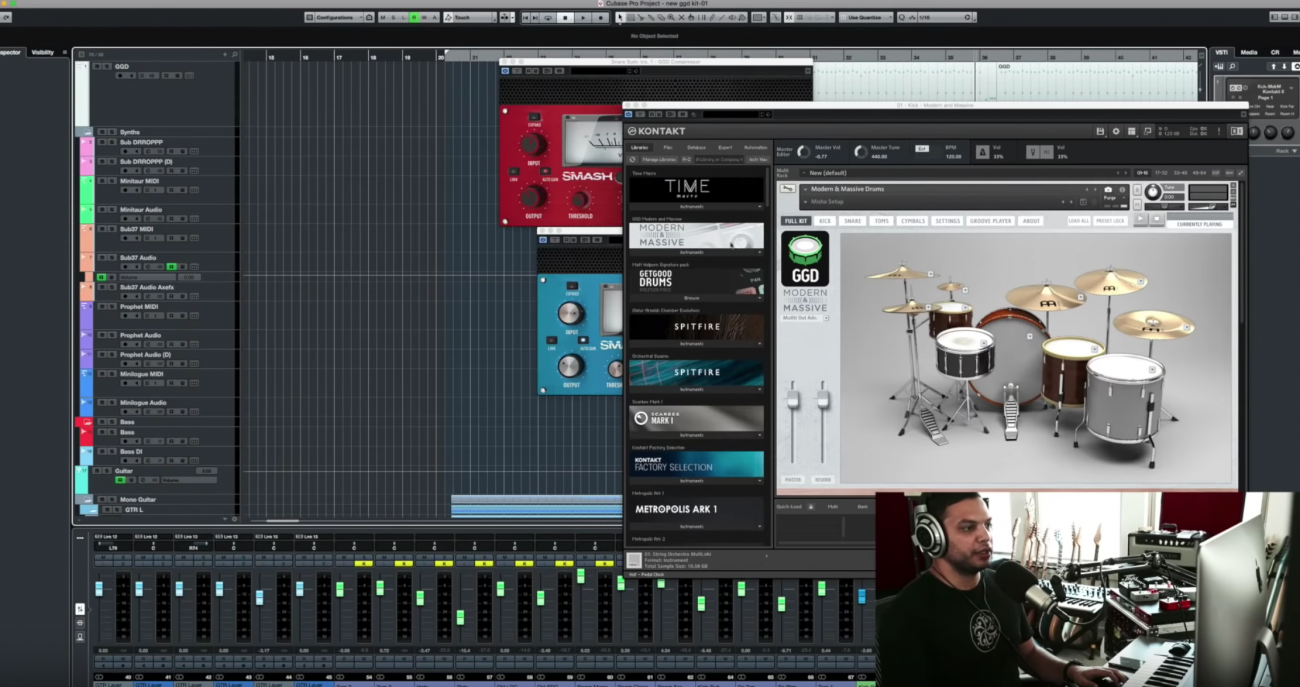Open the Media tab in right zone

click(x=1249, y=52)
